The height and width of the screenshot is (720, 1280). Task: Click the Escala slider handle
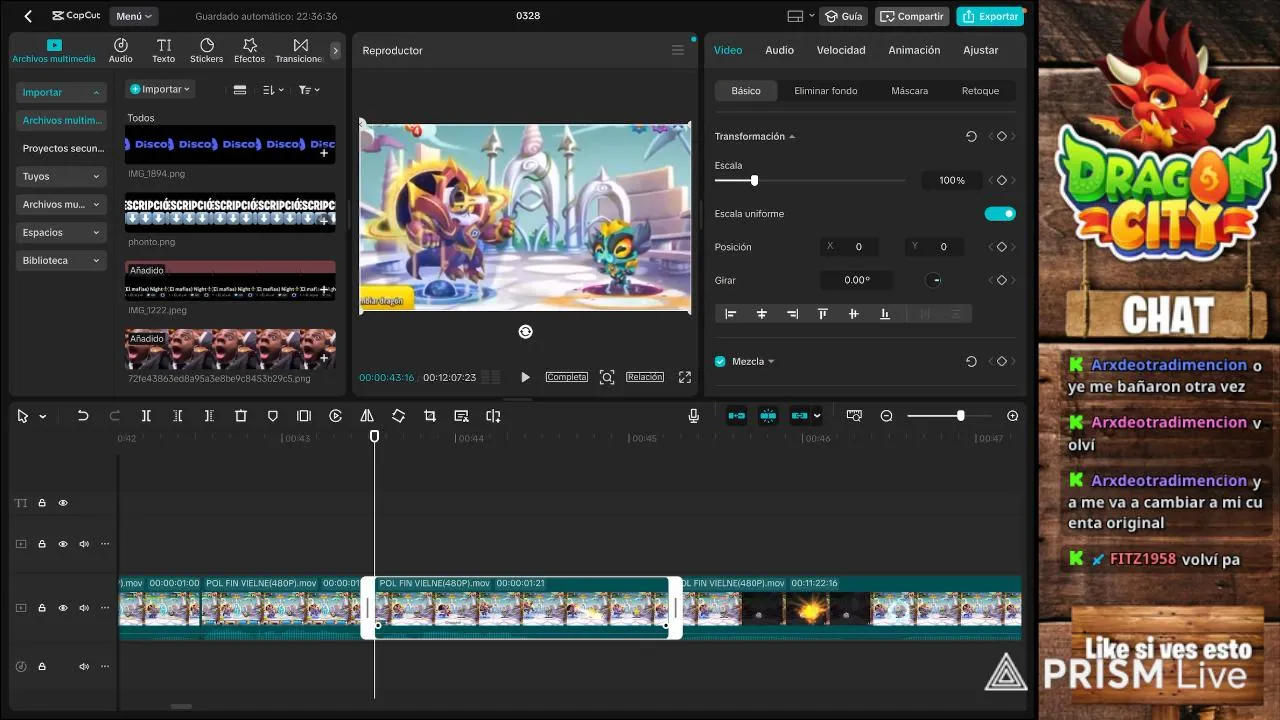pyautogui.click(x=754, y=180)
